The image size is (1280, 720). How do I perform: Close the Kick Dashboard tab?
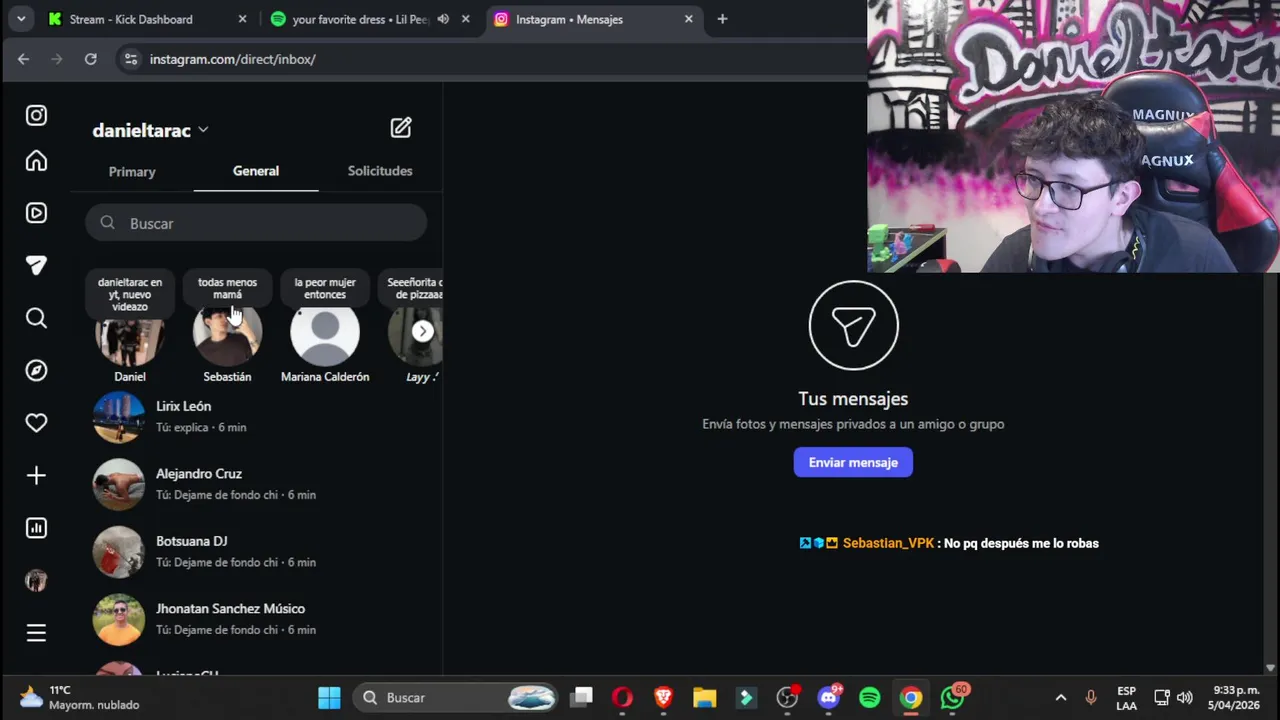tap(242, 19)
